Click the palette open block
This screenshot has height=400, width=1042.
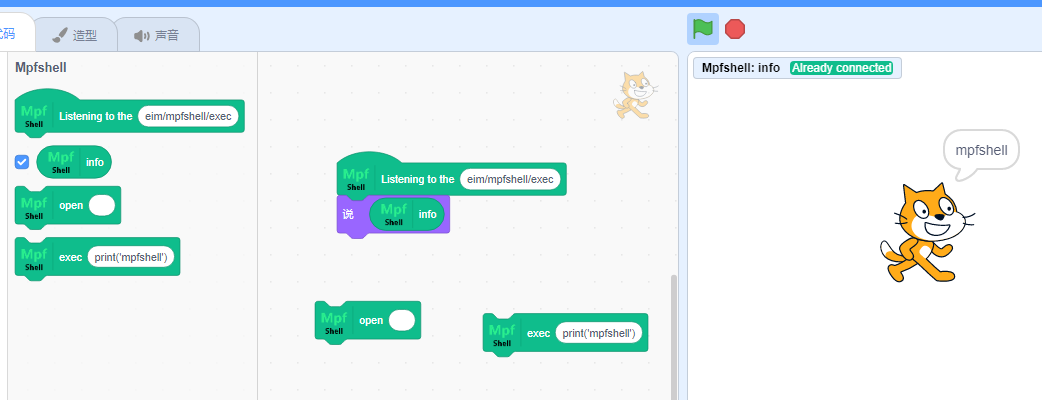(68, 206)
